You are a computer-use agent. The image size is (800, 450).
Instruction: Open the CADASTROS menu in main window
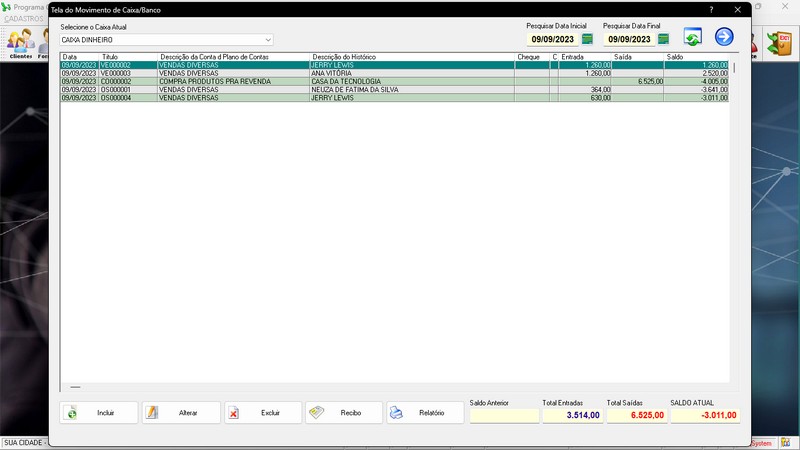click(24, 19)
